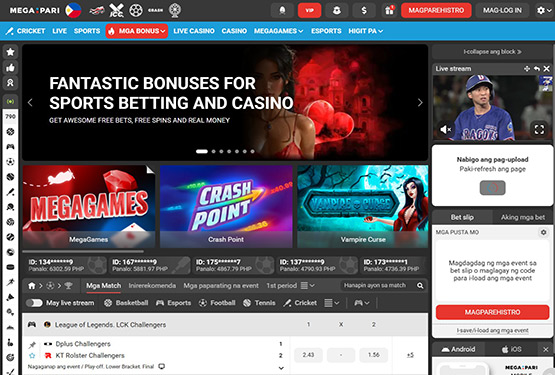
Task: Click the games carousel horizontal scrollbar
Action: coord(83,251)
